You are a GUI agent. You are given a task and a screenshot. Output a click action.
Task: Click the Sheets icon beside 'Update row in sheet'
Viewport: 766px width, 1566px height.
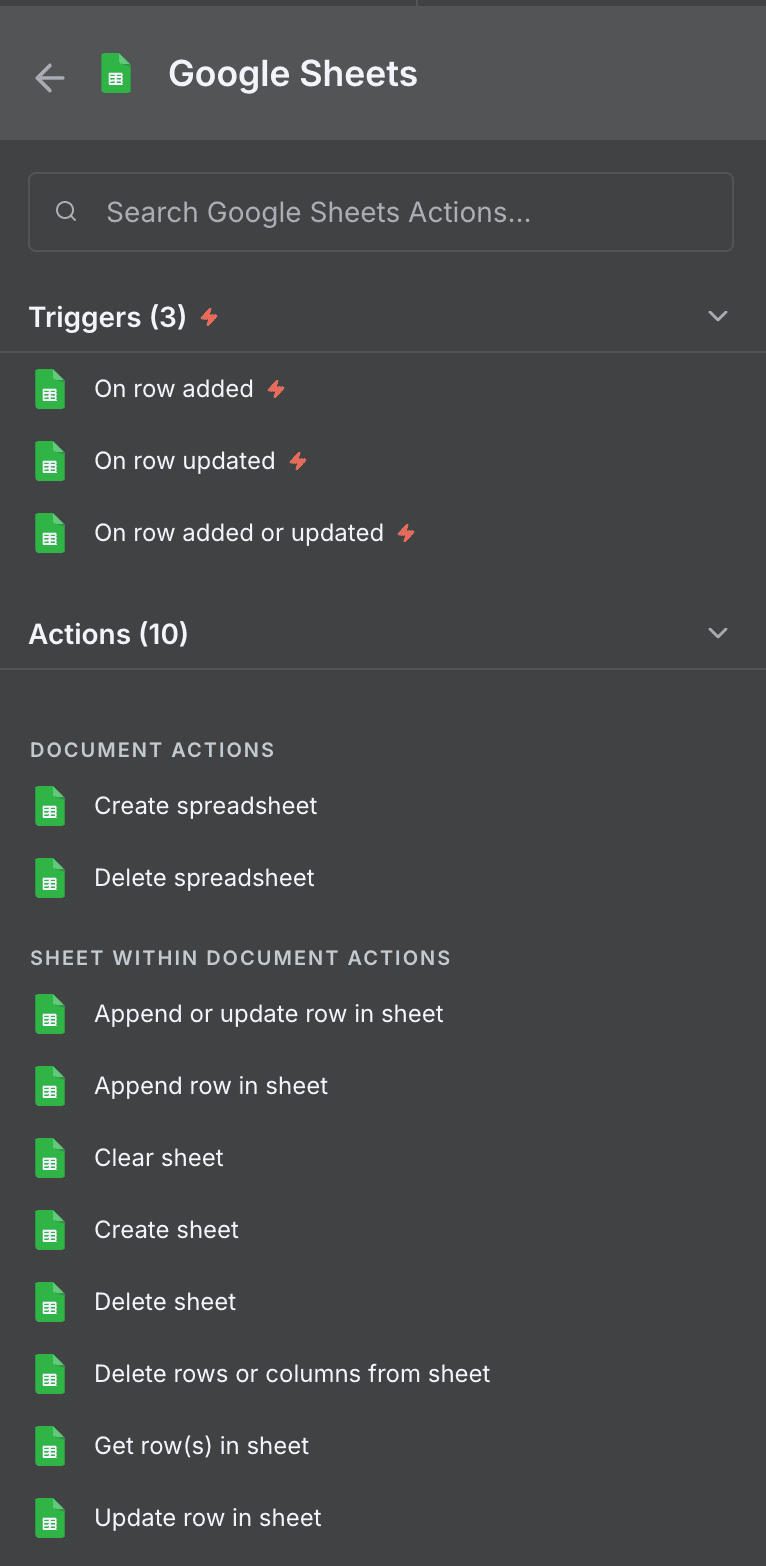[x=50, y=1518]
